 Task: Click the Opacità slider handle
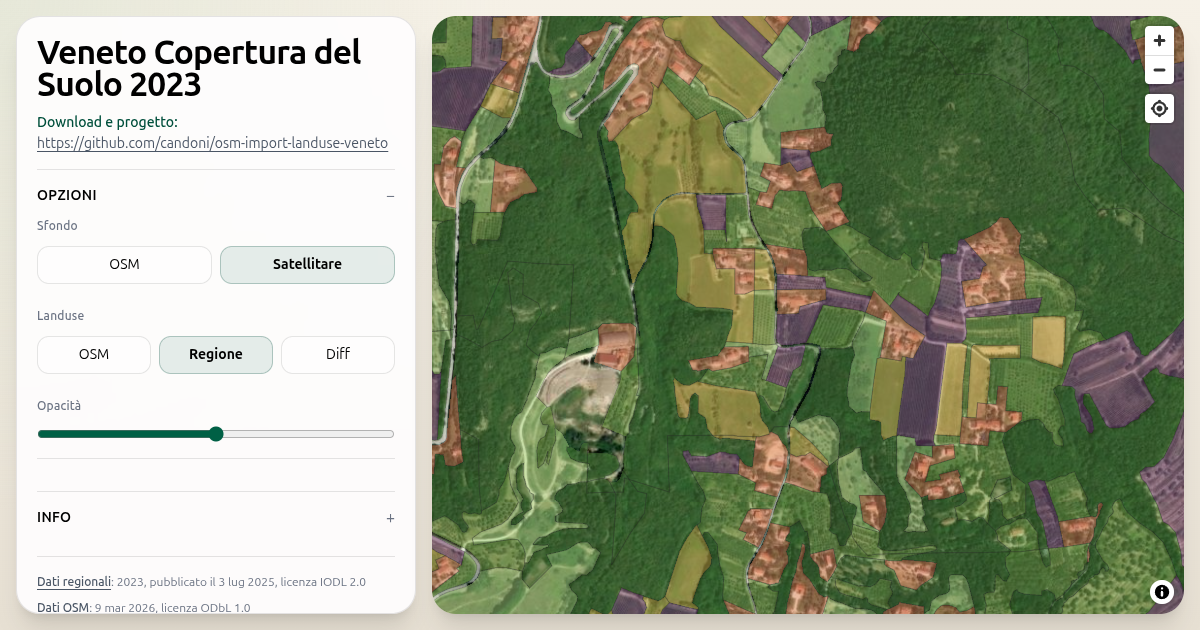tap(216, 434)
